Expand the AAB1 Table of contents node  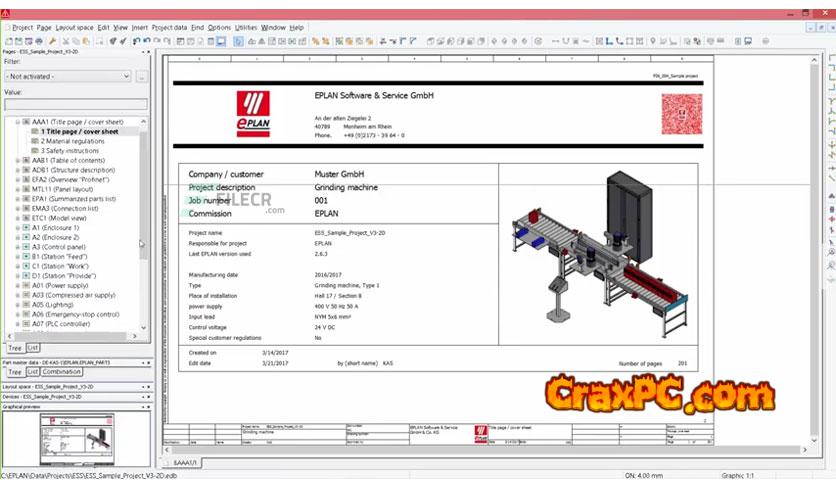pos(18,160)
